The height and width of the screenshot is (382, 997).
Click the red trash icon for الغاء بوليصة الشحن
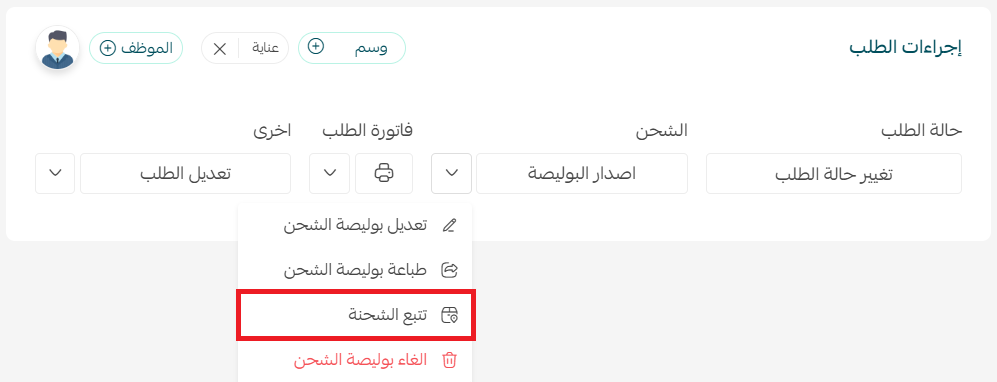click(450, 360)
